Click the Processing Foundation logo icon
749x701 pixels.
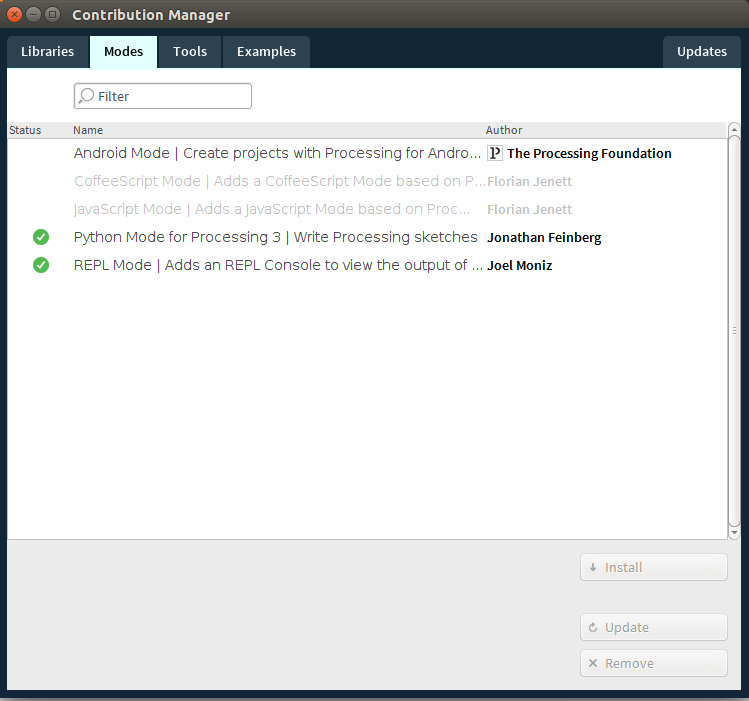point(495,153)
